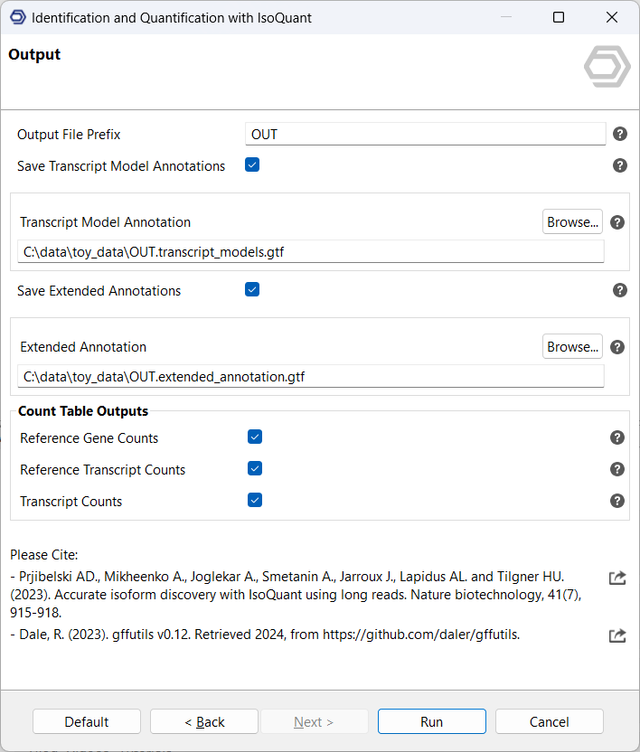Uncheck Save Transcript Model Annotations
640x752 pixels.
point(252,165)
